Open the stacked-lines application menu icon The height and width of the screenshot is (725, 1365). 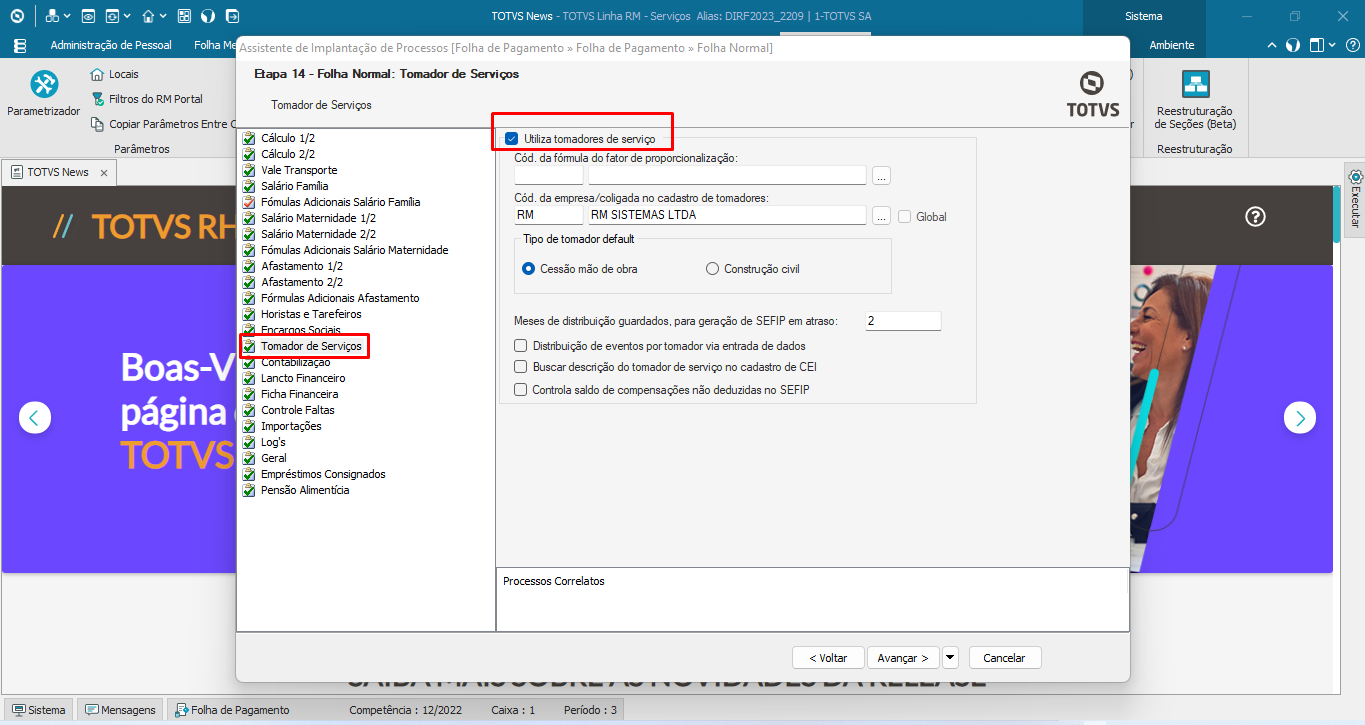click(x=19, y=45)
